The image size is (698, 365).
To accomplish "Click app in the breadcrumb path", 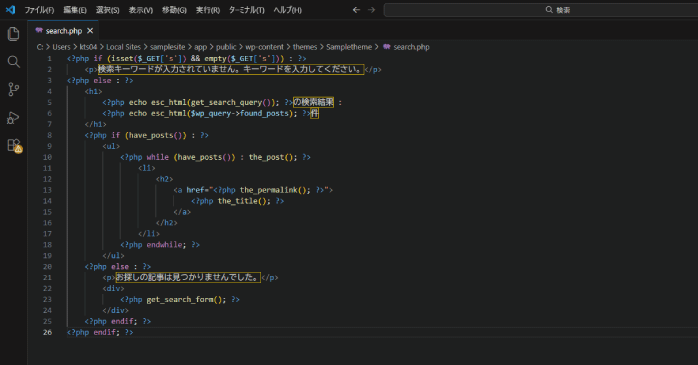I will [x=200, y=47].
